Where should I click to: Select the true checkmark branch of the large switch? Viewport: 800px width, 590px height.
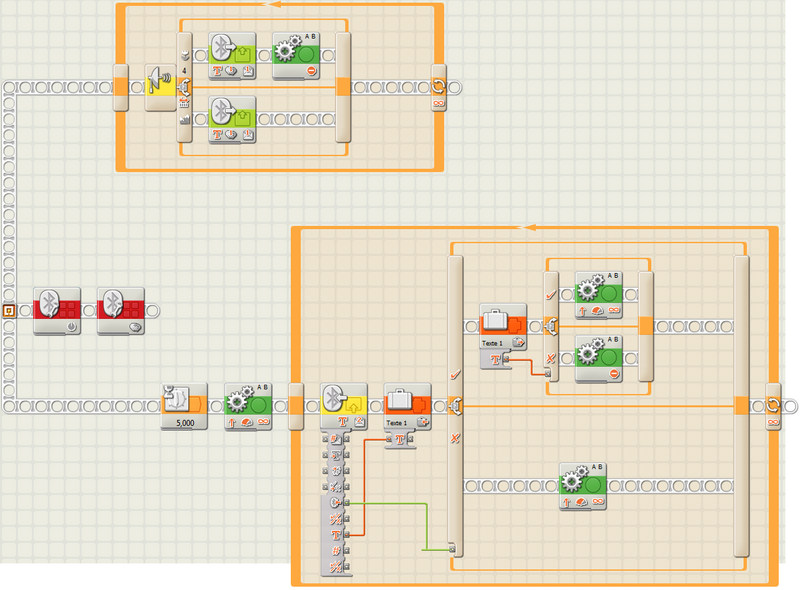[455, 373]
